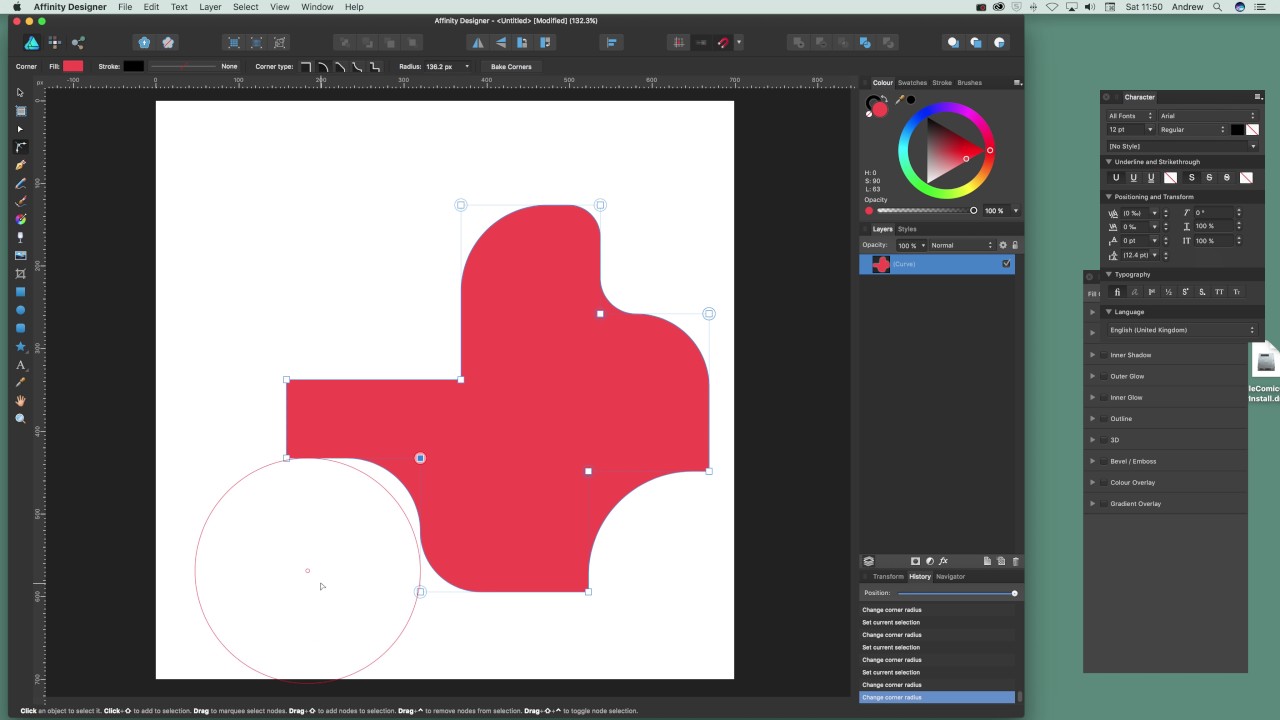Click the red Fill colour swatch
Screen dimensions: 1280x720
(x=73, y=66)
